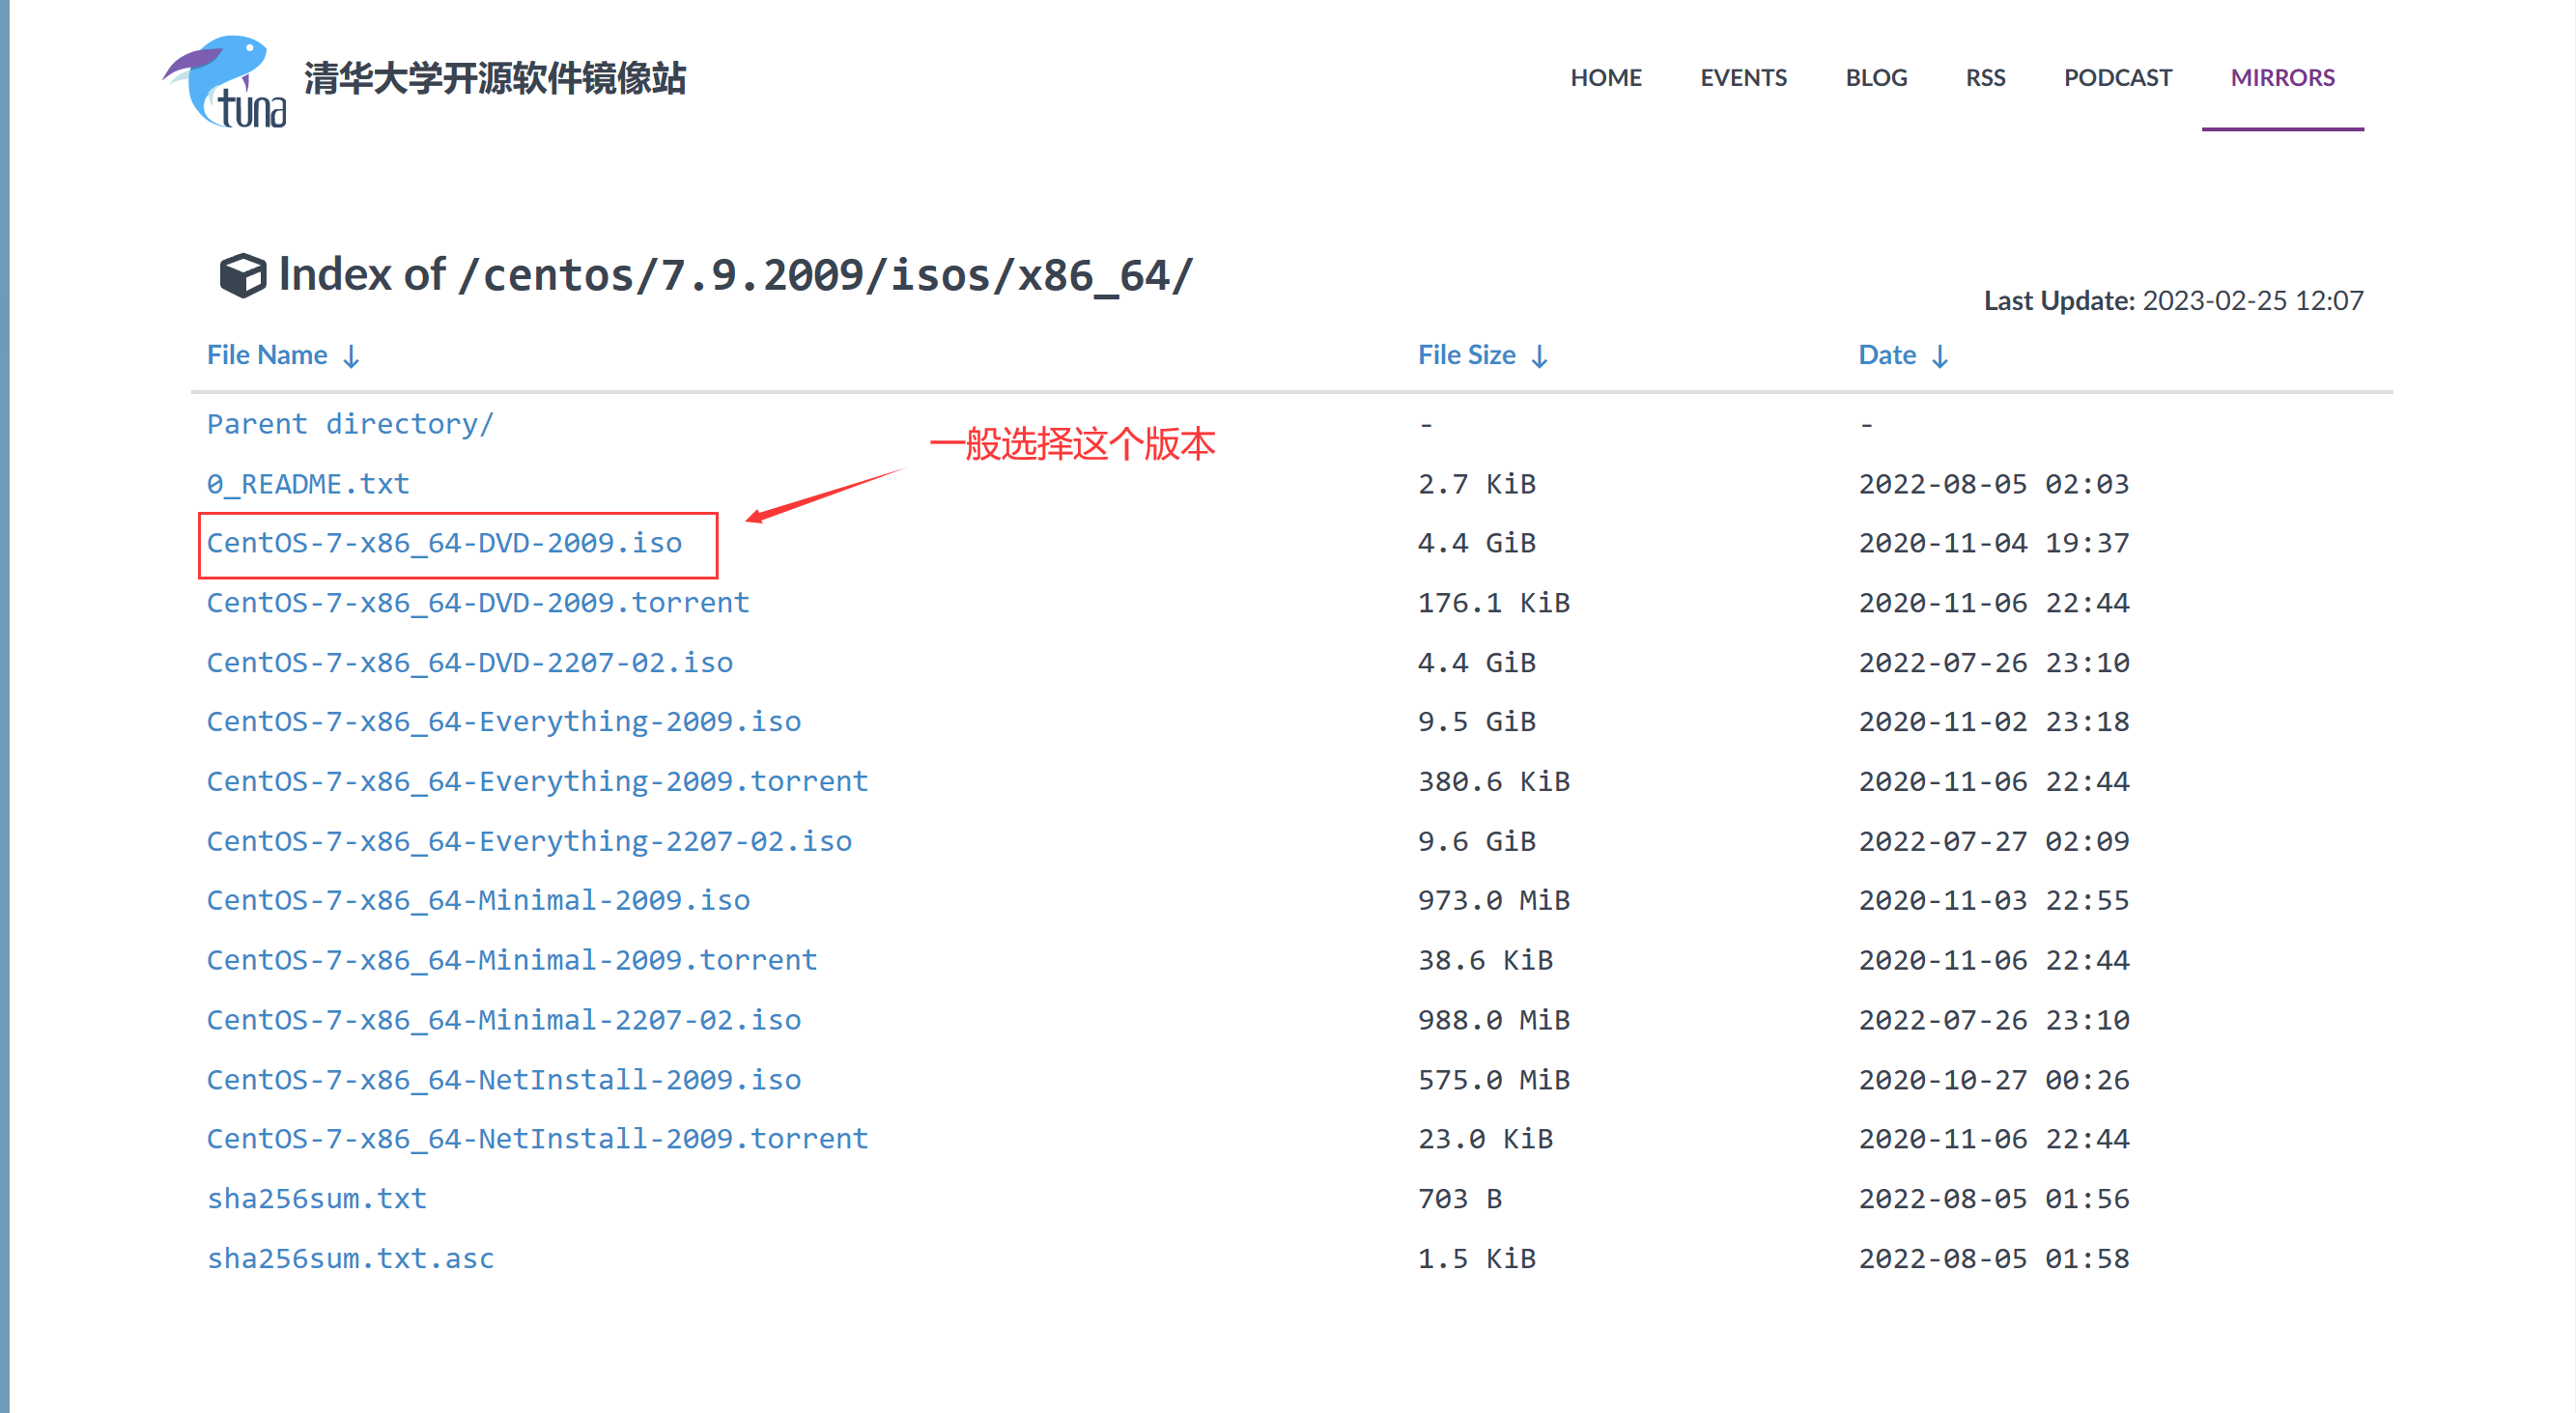This screenshot has height=1413, width=2576.
Task: Sort by Date arrow icon
Action: pos(1940,356)
